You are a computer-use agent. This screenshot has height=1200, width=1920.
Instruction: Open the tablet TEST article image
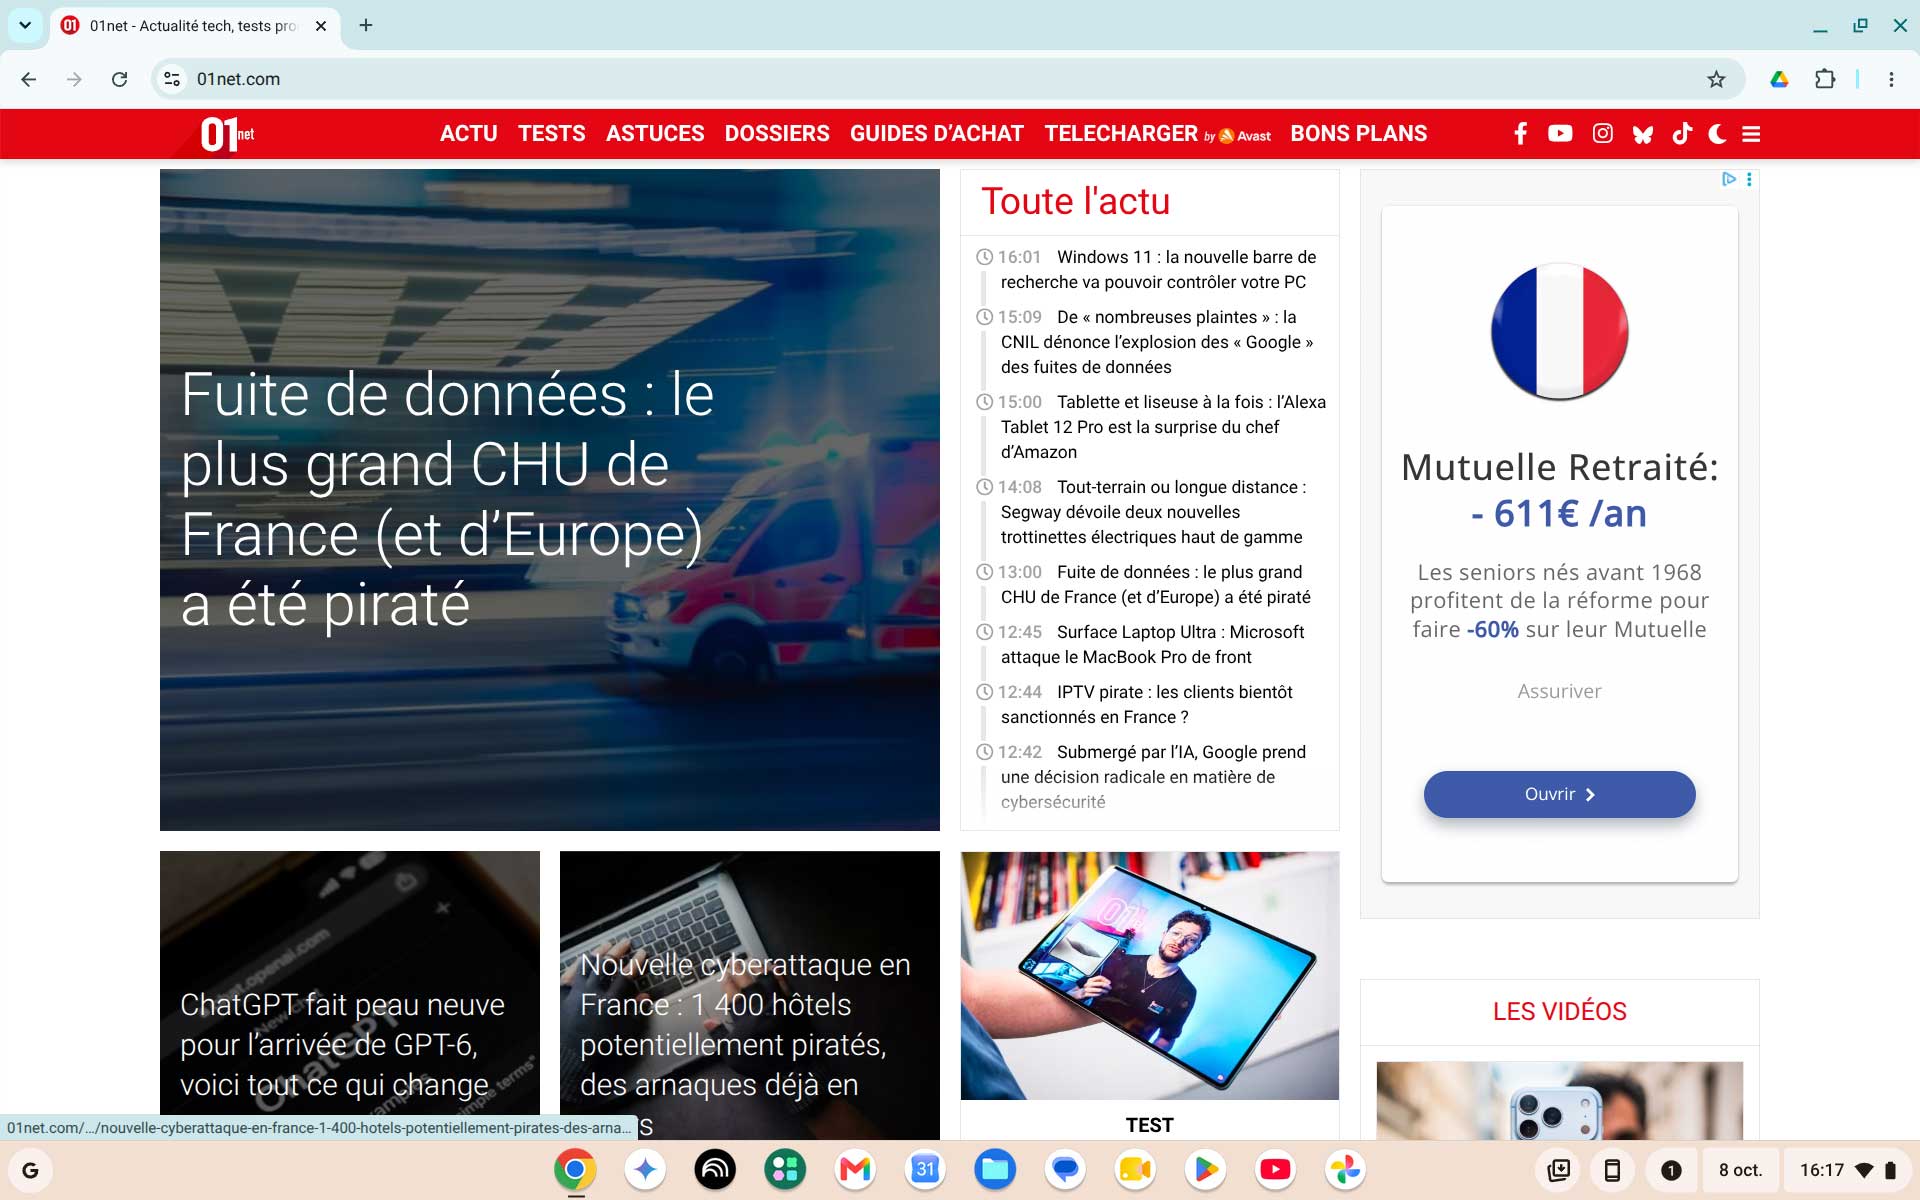click(1150, 976)
